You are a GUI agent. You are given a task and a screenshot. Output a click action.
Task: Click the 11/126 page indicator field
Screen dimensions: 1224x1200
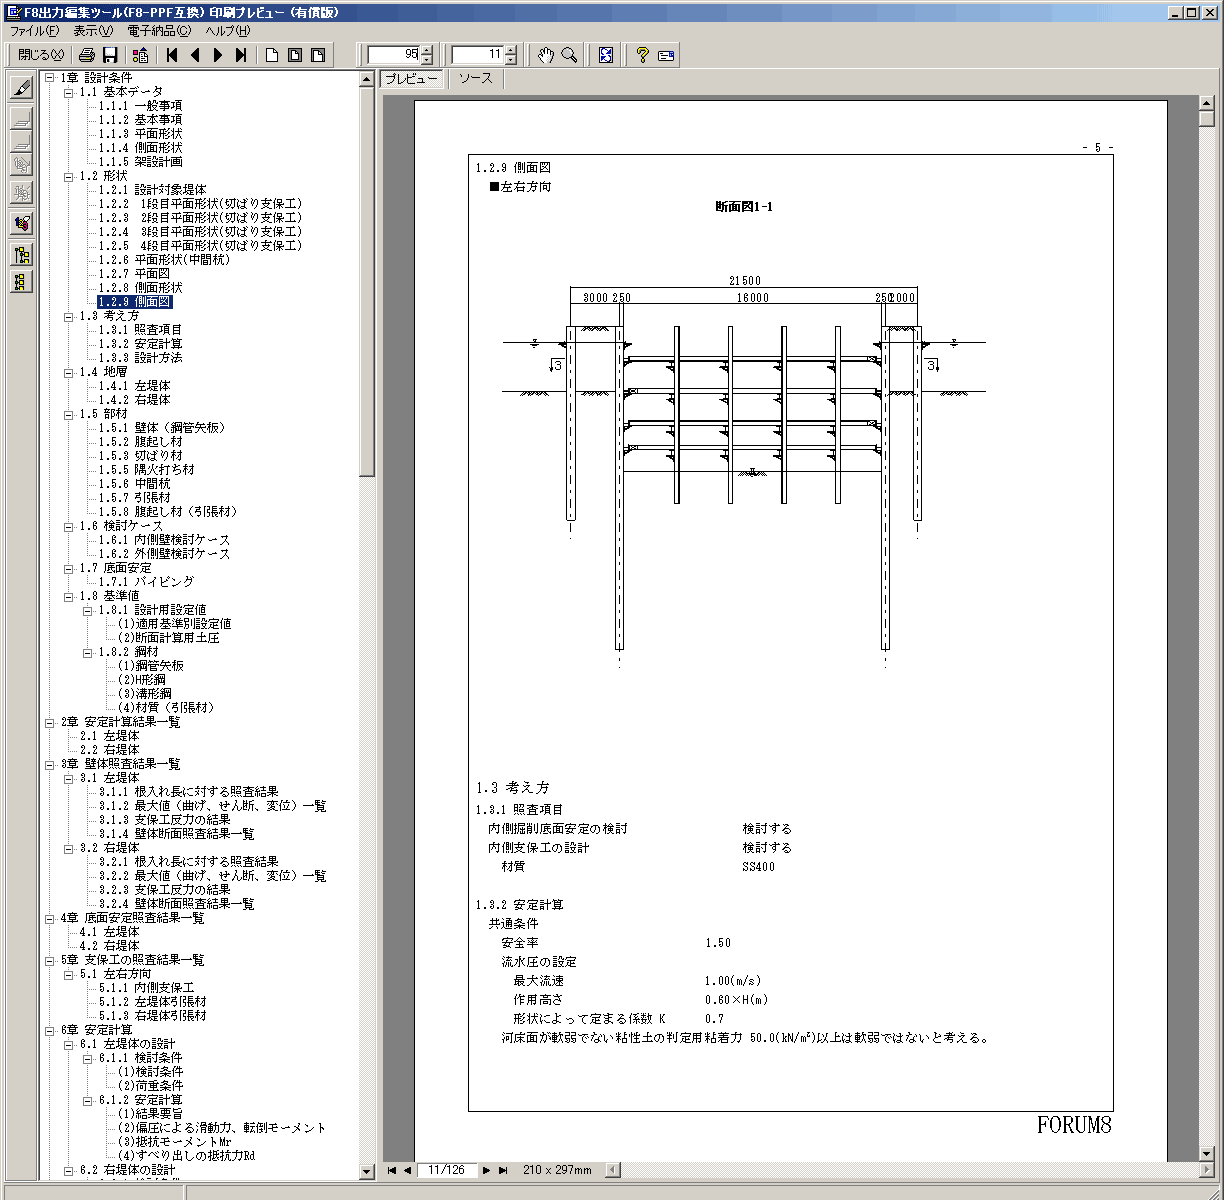point(447,1170)
